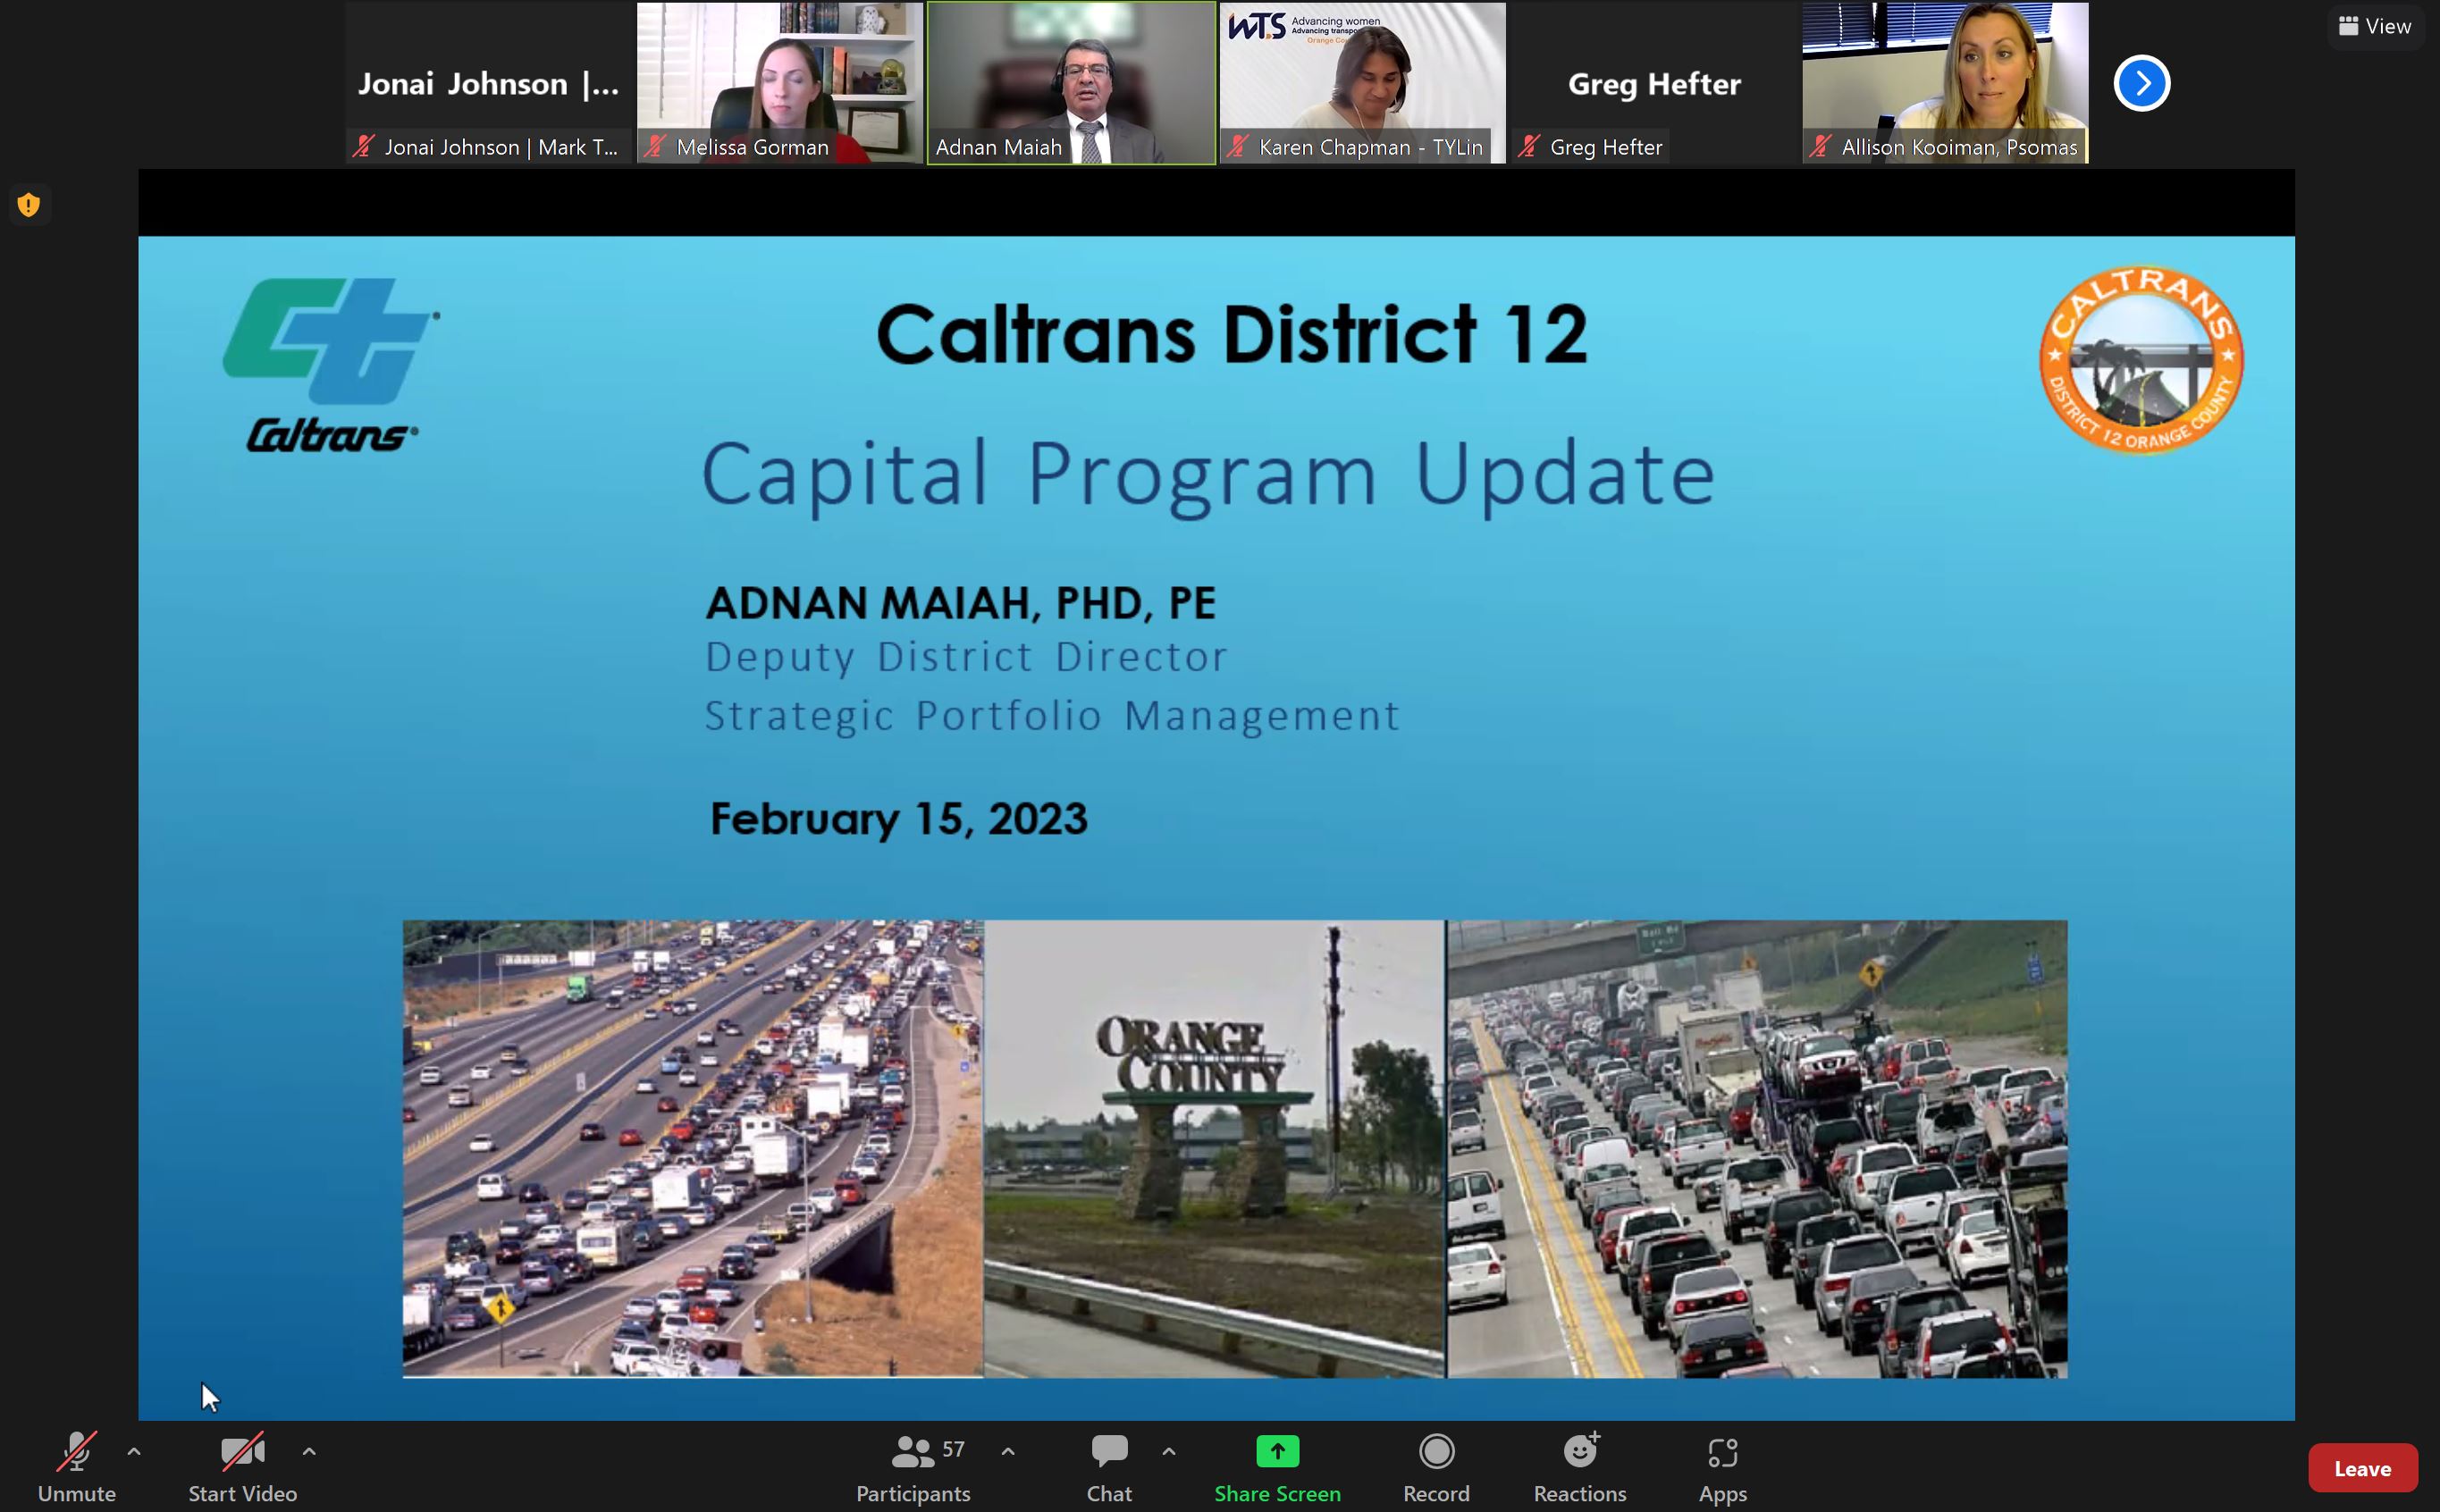
Task: Start recording with the Record button
Action: [x=1436, y=1466]
